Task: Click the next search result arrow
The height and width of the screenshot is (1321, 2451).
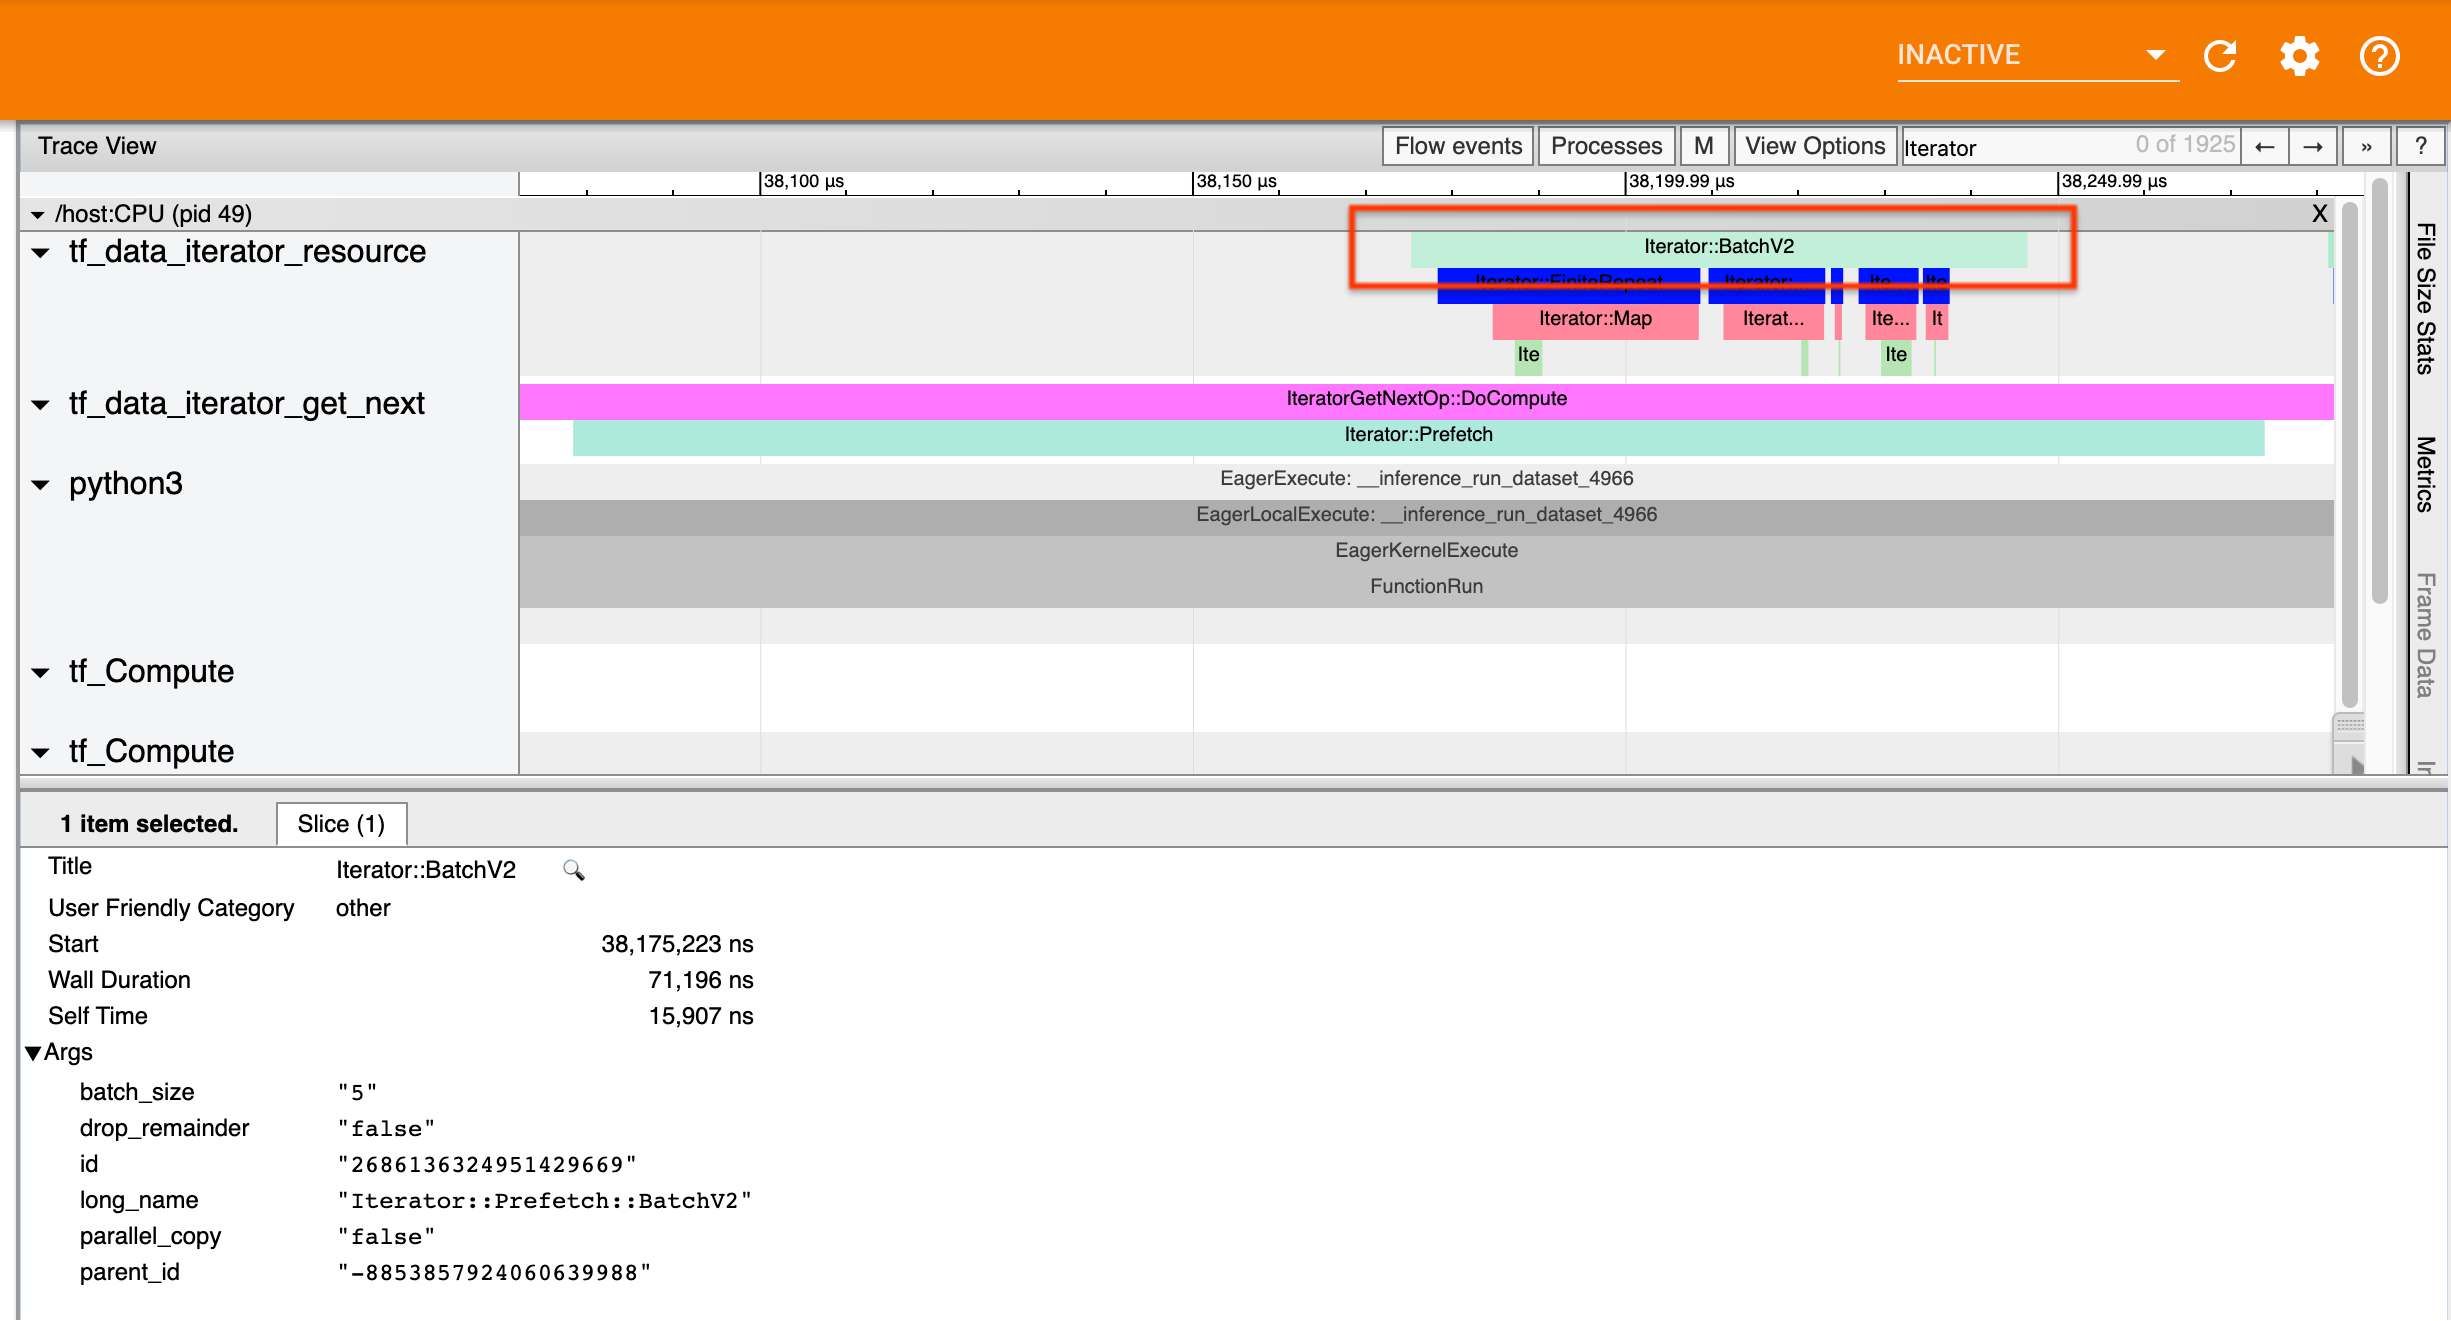Action: coord(2314,146)
